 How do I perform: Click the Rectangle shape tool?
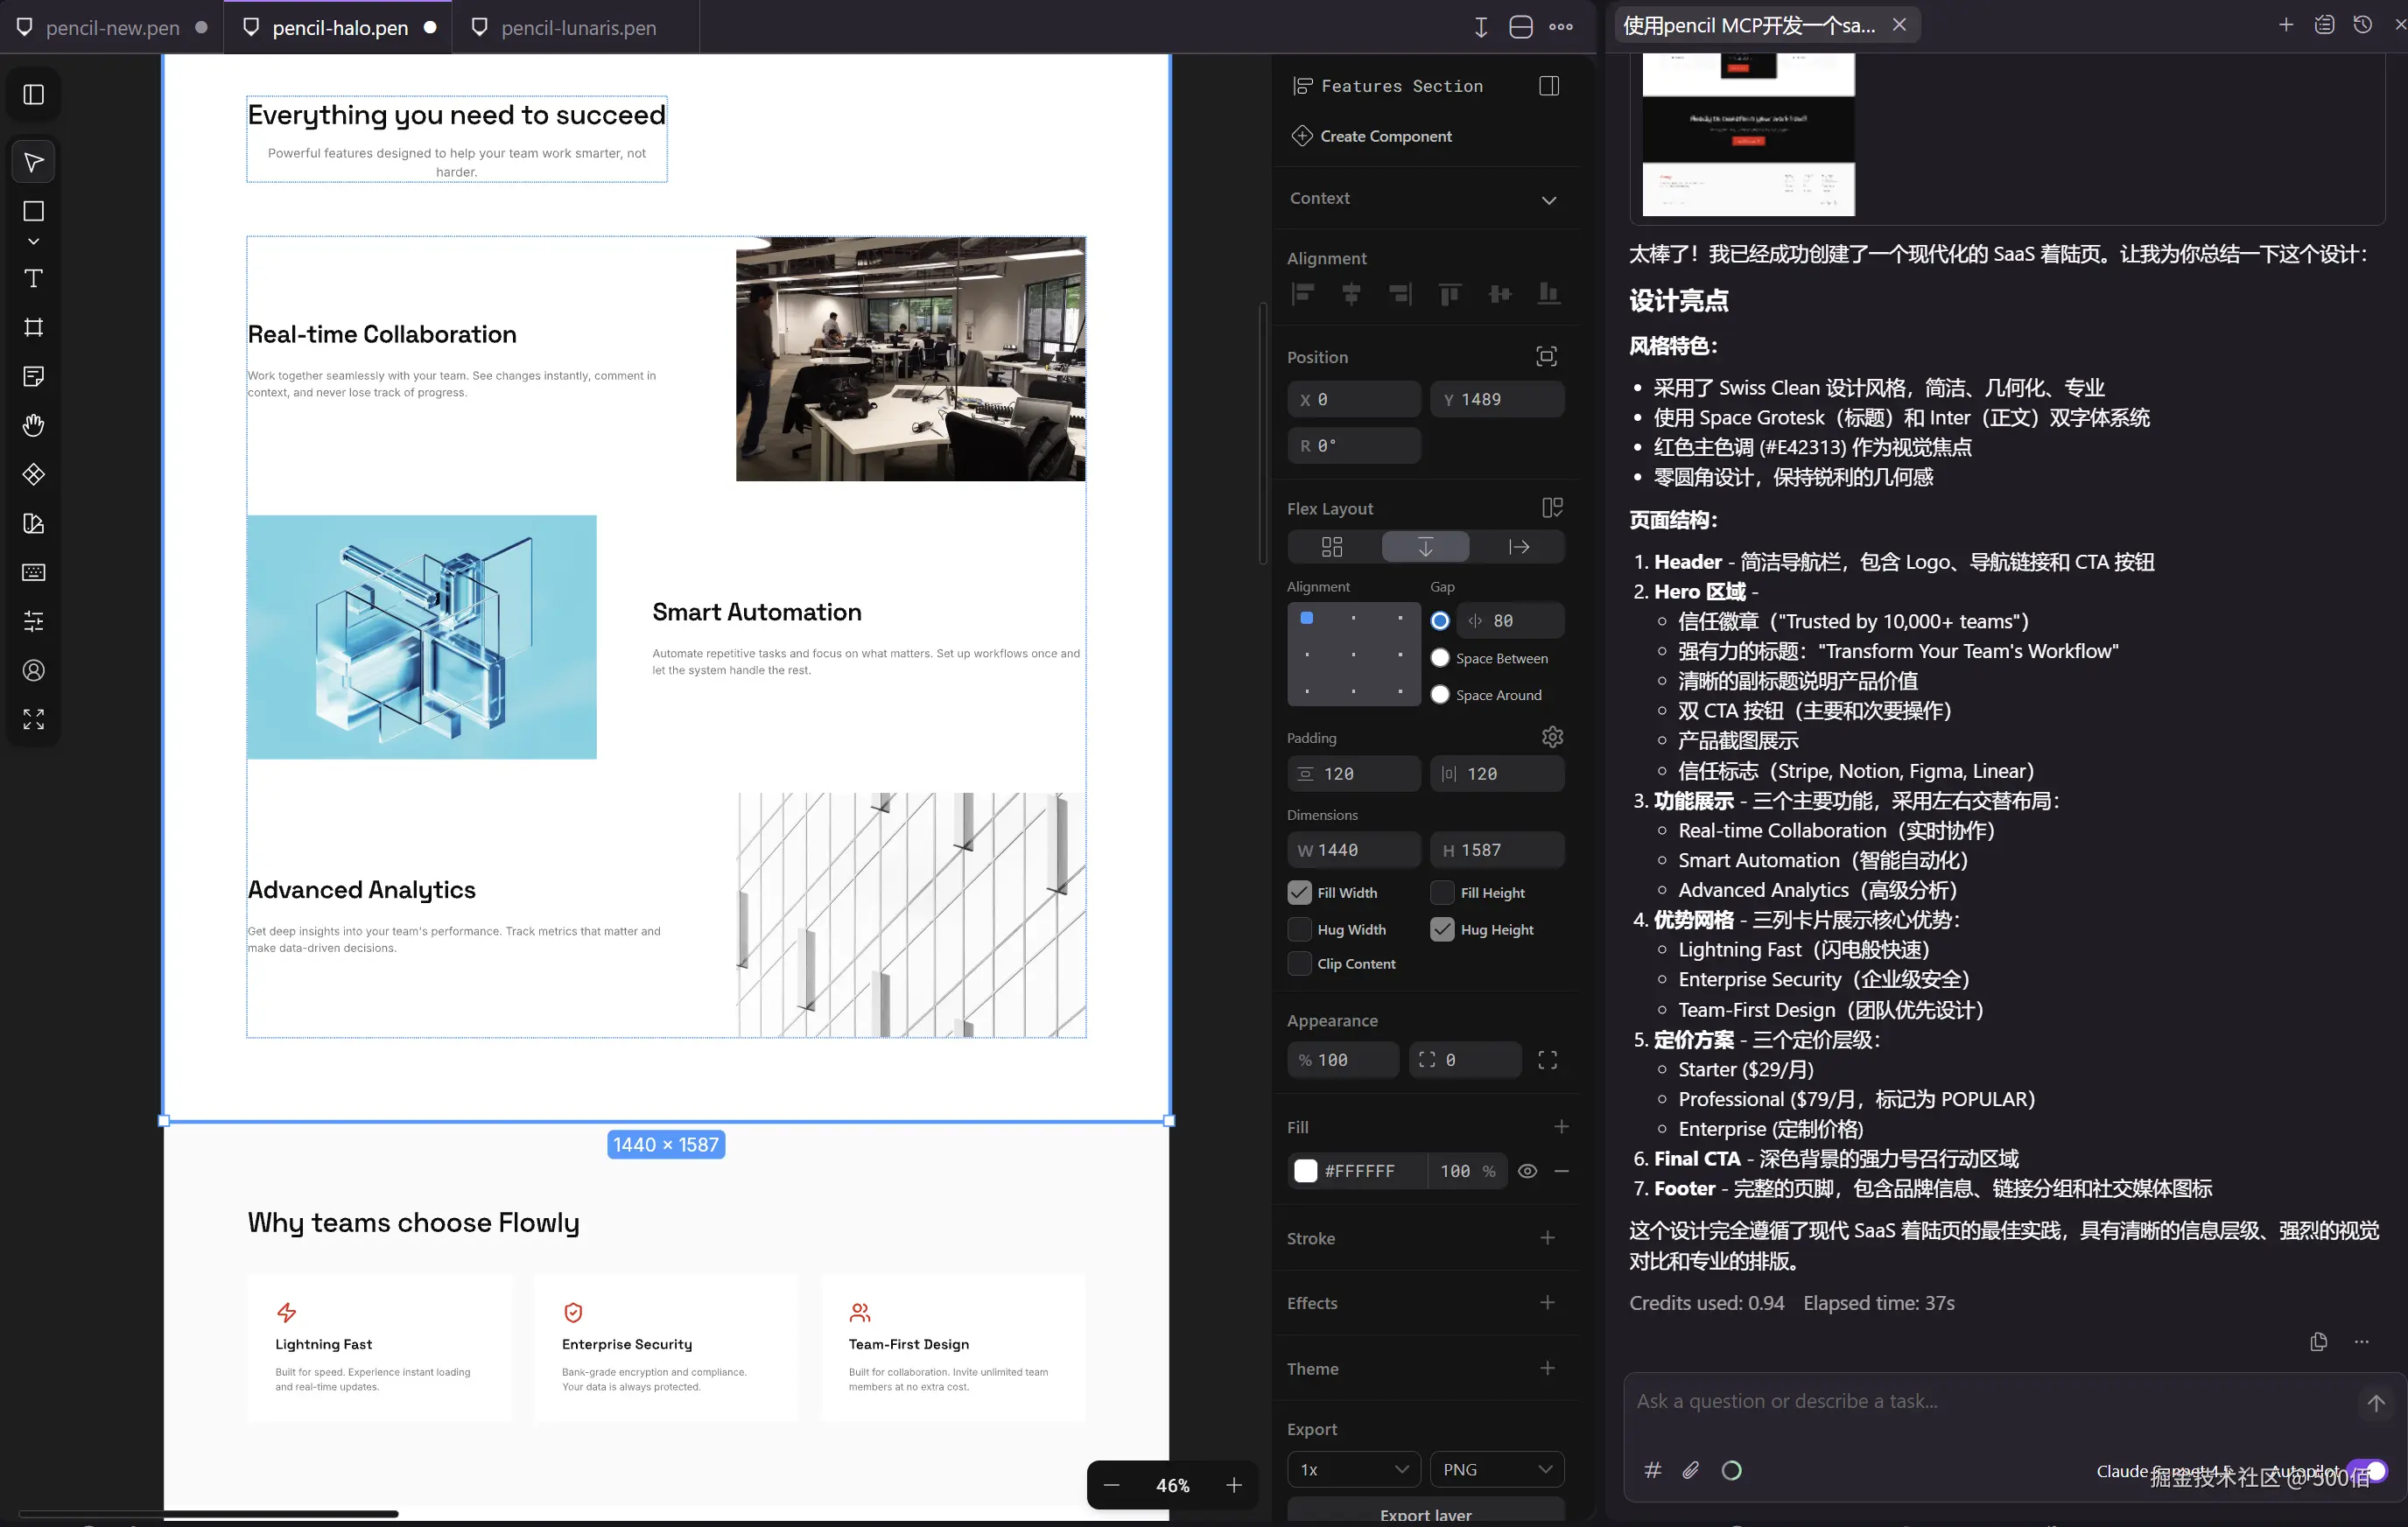tap(33, 211)
